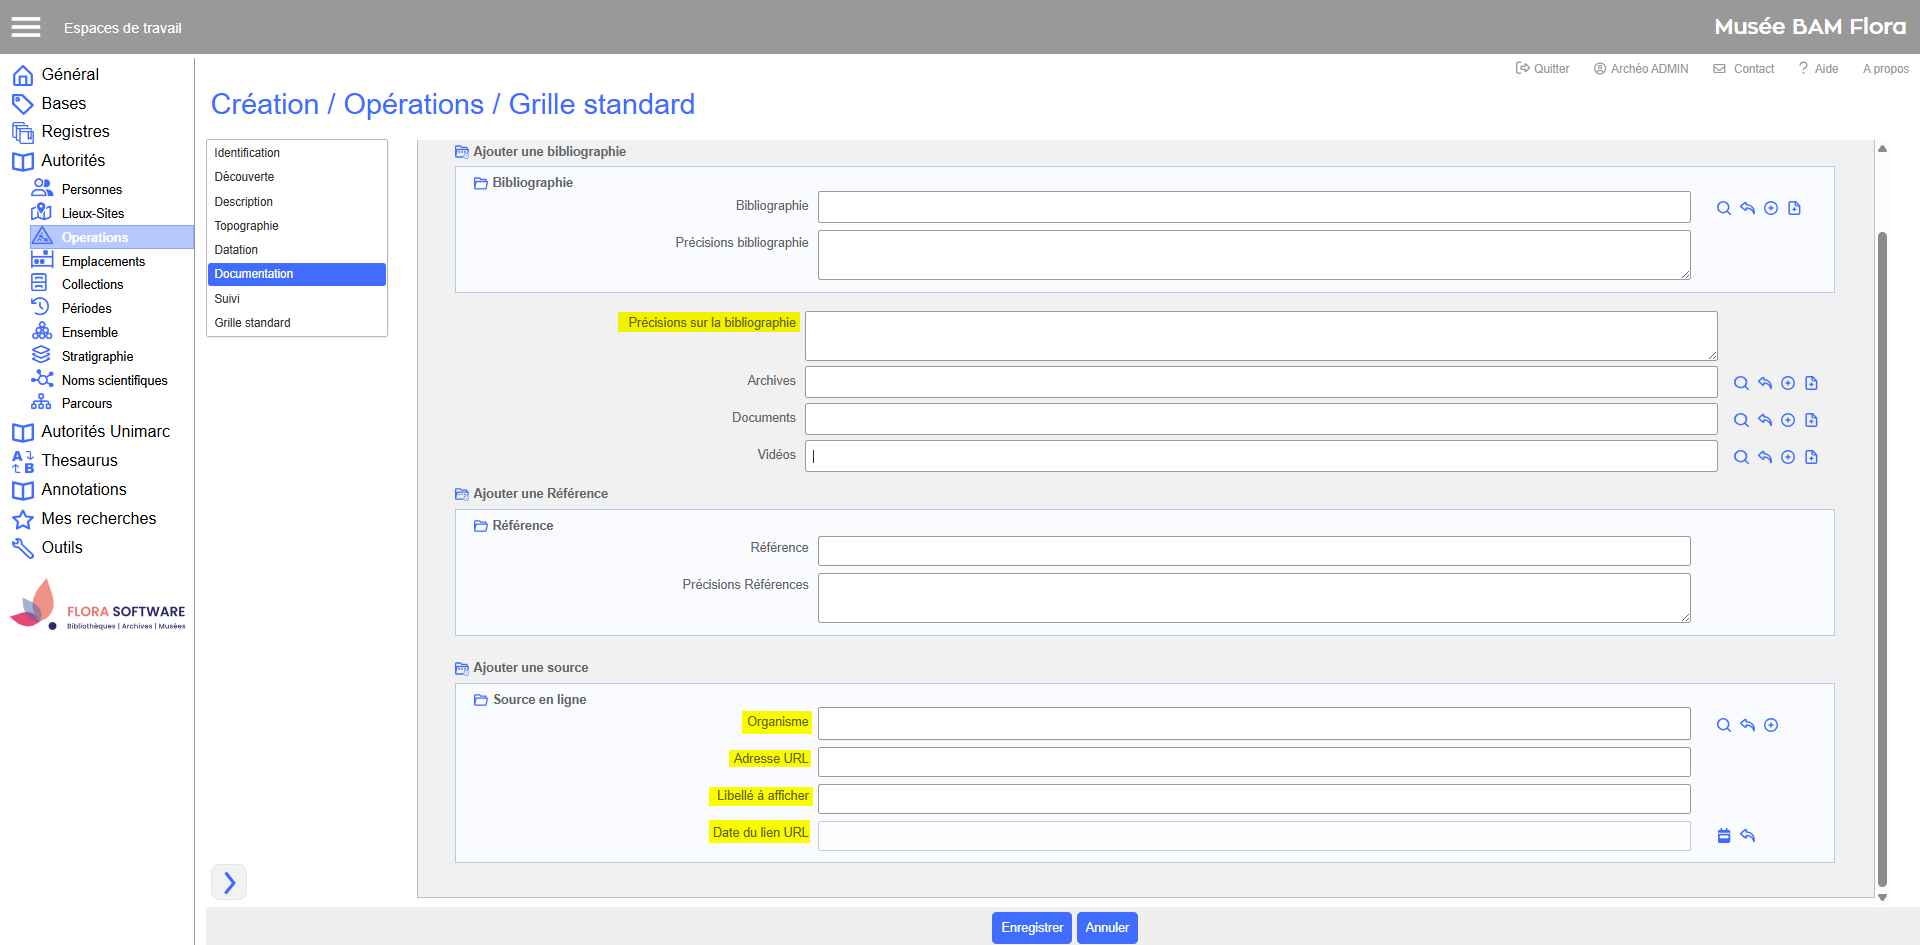
Task: Click the reset arrow beside Date du lien URL
Action: point(1748,836)
